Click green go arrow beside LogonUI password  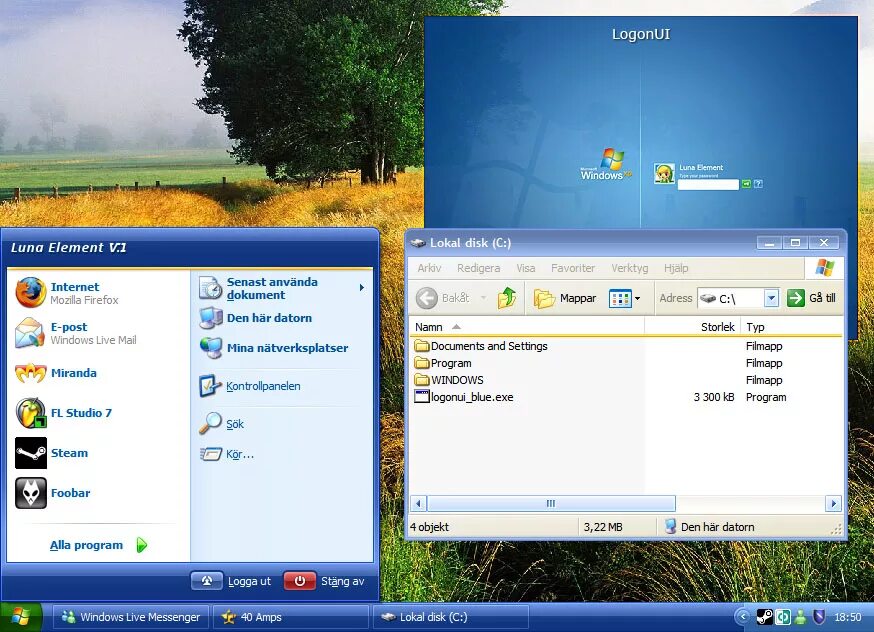746,184
